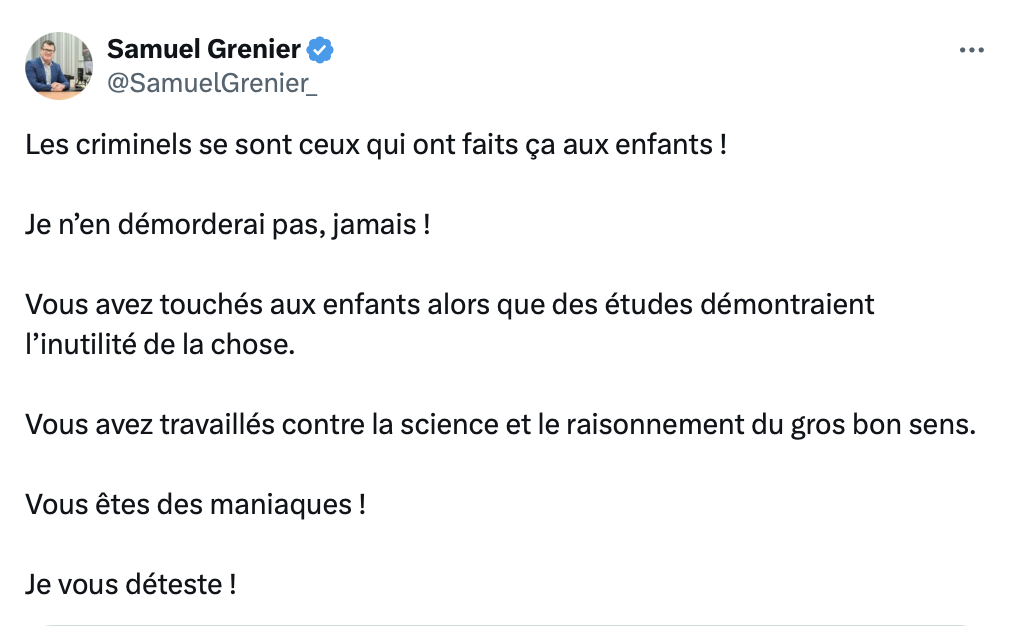Click the word "criminels" in the first line
This screenshot has height=626, width=1012.
click(134, 145)
